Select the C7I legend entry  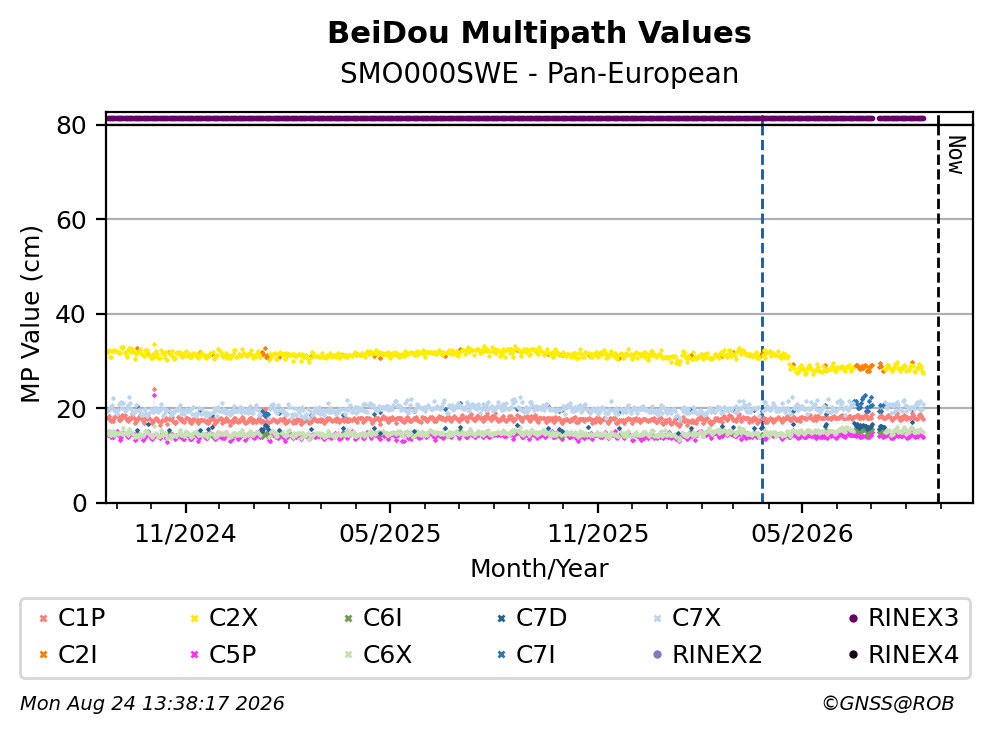526,655
